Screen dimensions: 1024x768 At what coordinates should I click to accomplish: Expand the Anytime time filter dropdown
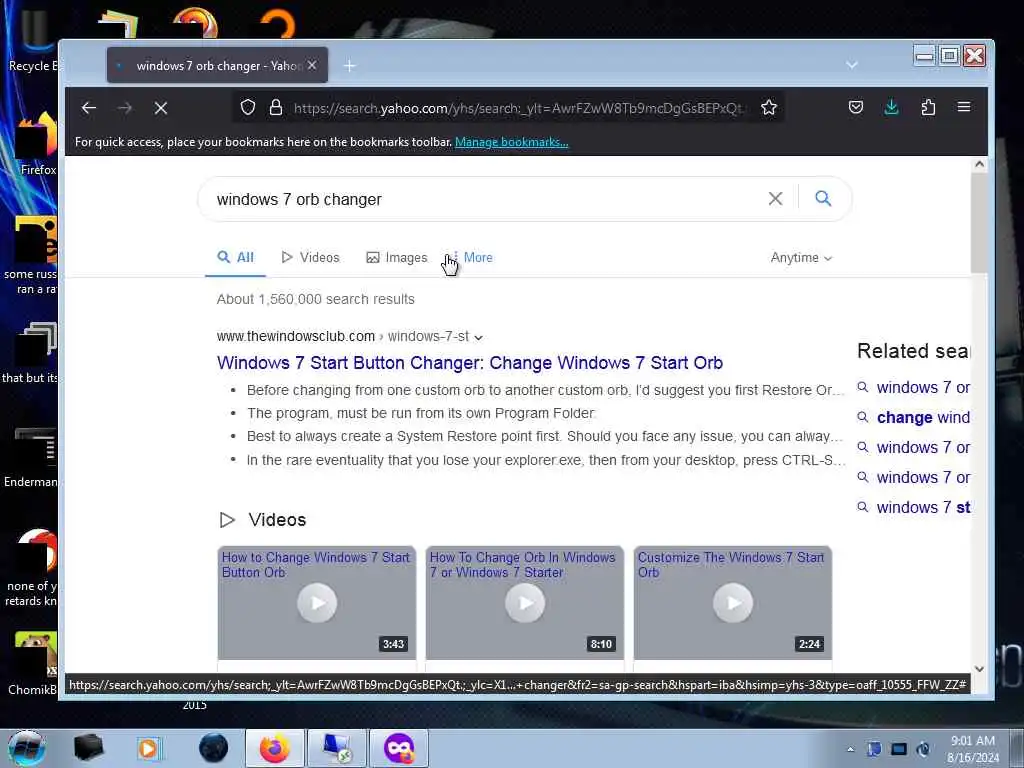[x=801, y=257]
